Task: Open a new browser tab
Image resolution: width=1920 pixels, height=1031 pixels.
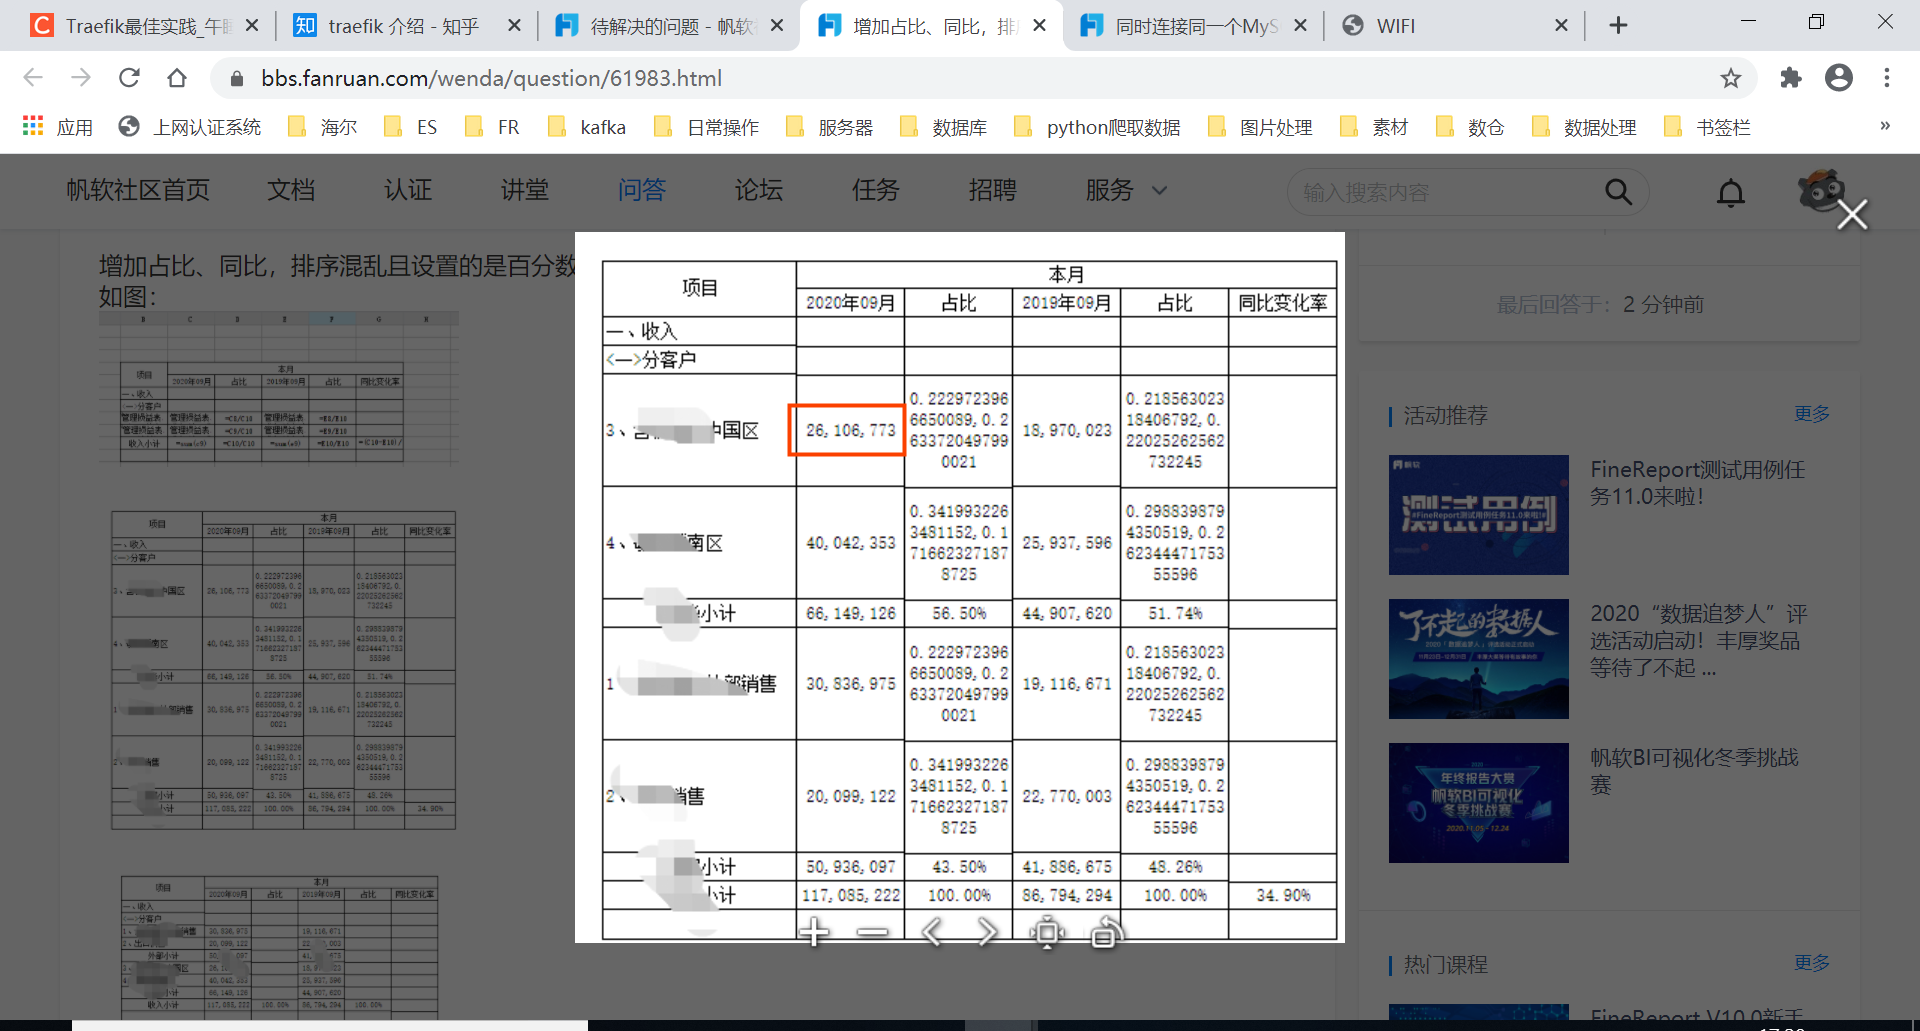Action: pos(1618,26)
